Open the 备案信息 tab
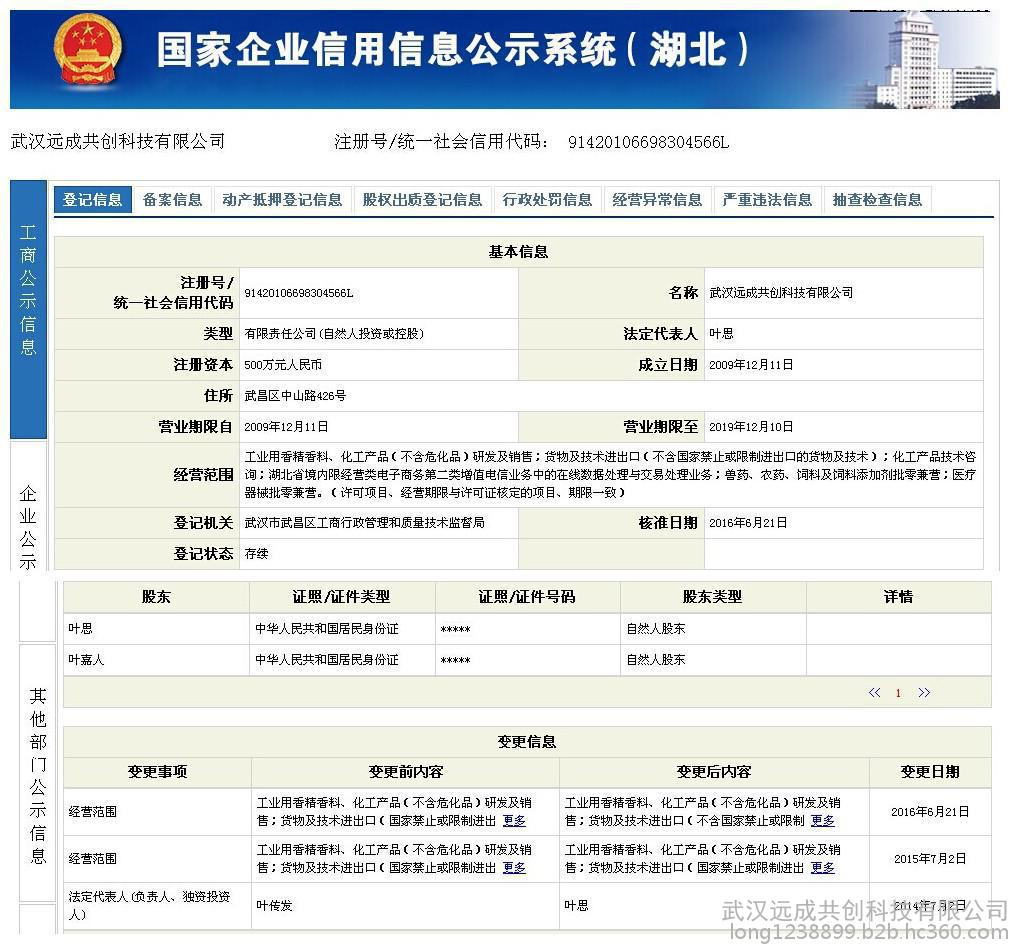 172,200
